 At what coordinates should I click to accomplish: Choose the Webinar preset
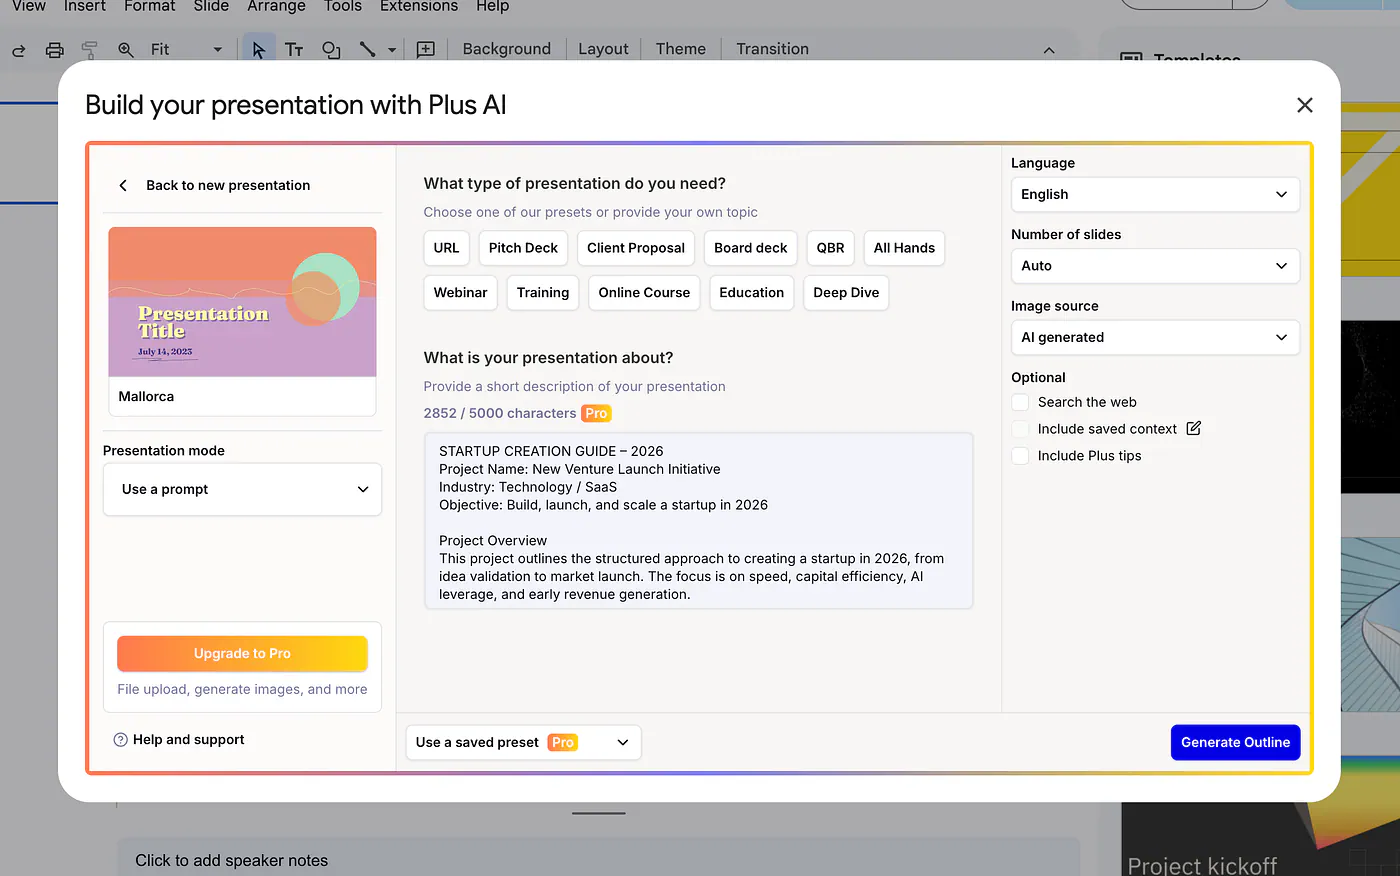coord(460,293)
